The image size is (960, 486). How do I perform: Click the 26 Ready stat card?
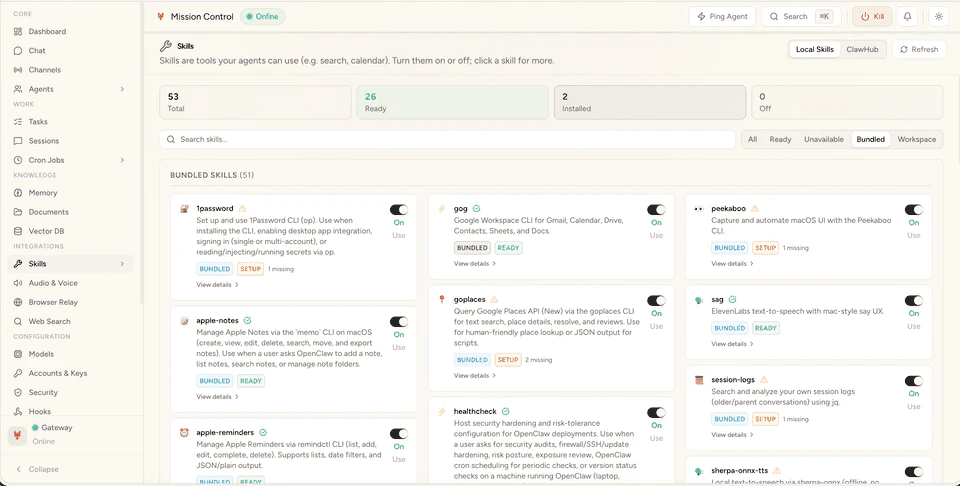click(452, 102)
